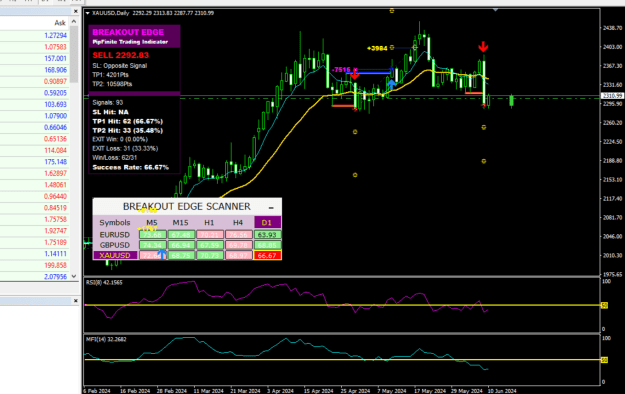
Task: Click the Market Watch scroll-up arrow
Action: 74,22
